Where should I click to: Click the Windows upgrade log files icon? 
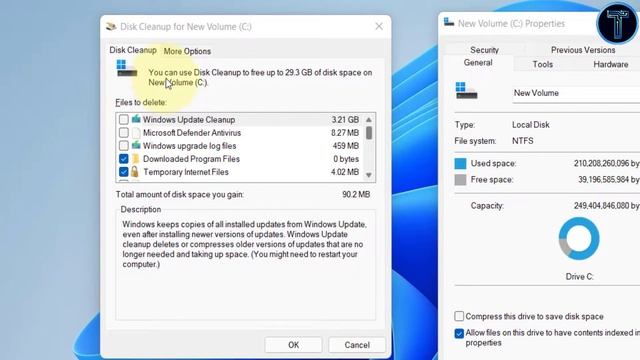[136, 145]
